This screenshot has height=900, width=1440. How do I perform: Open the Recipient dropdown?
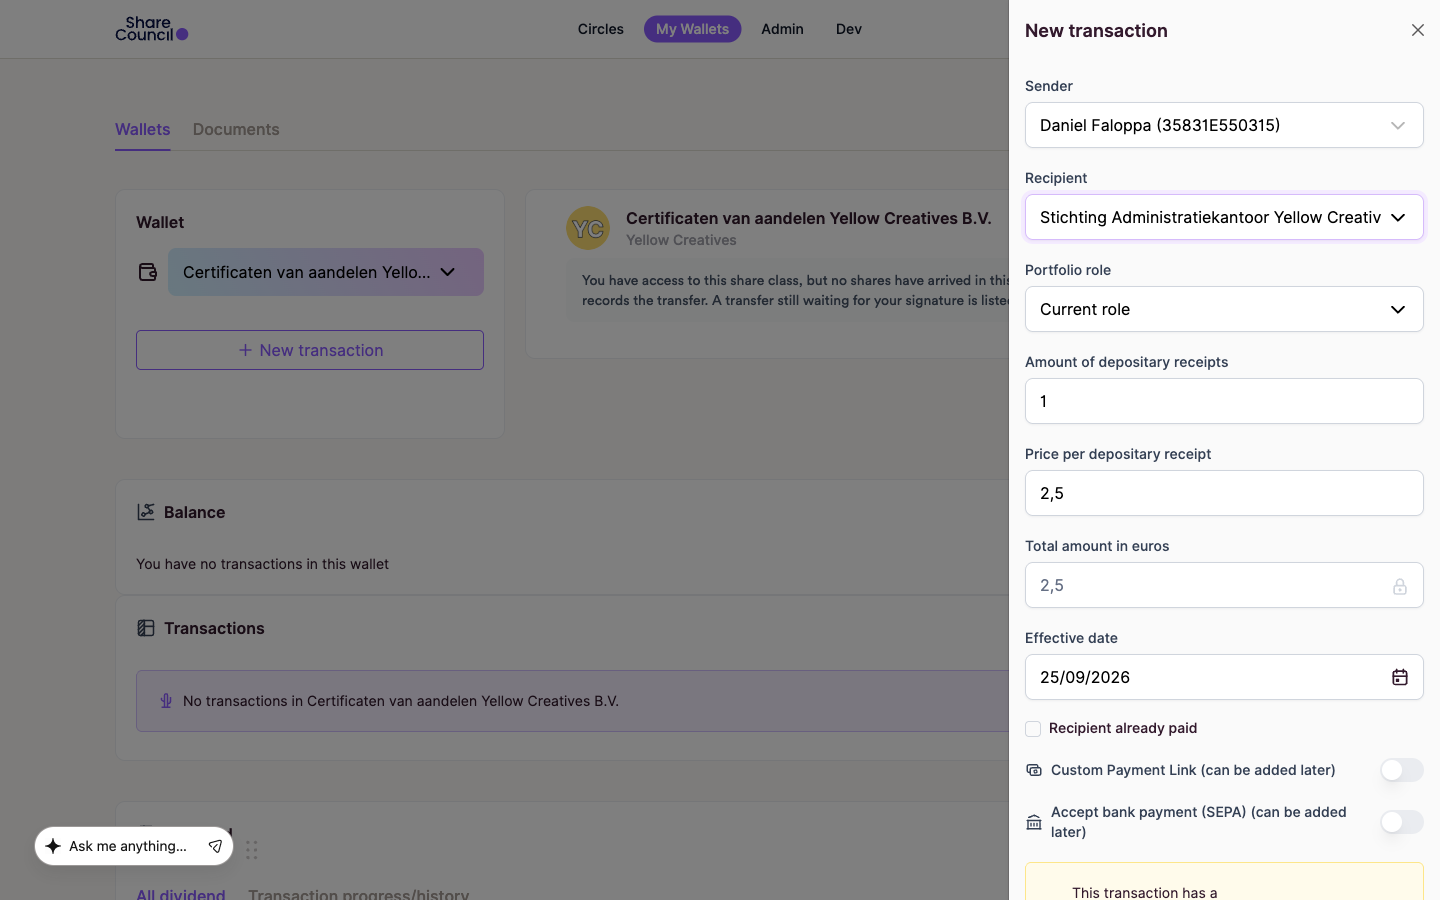click(x=1224, y=217)
